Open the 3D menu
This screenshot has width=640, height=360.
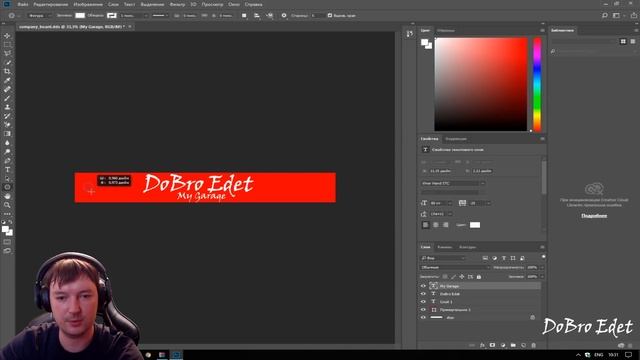193,4
